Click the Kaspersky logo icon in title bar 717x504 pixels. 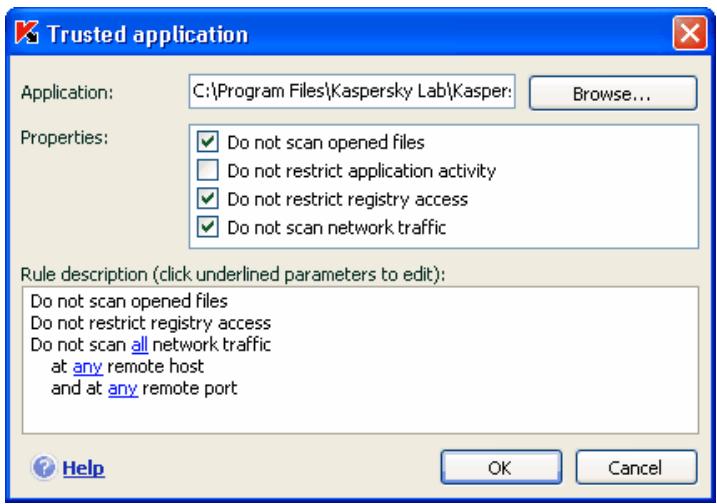27,33
